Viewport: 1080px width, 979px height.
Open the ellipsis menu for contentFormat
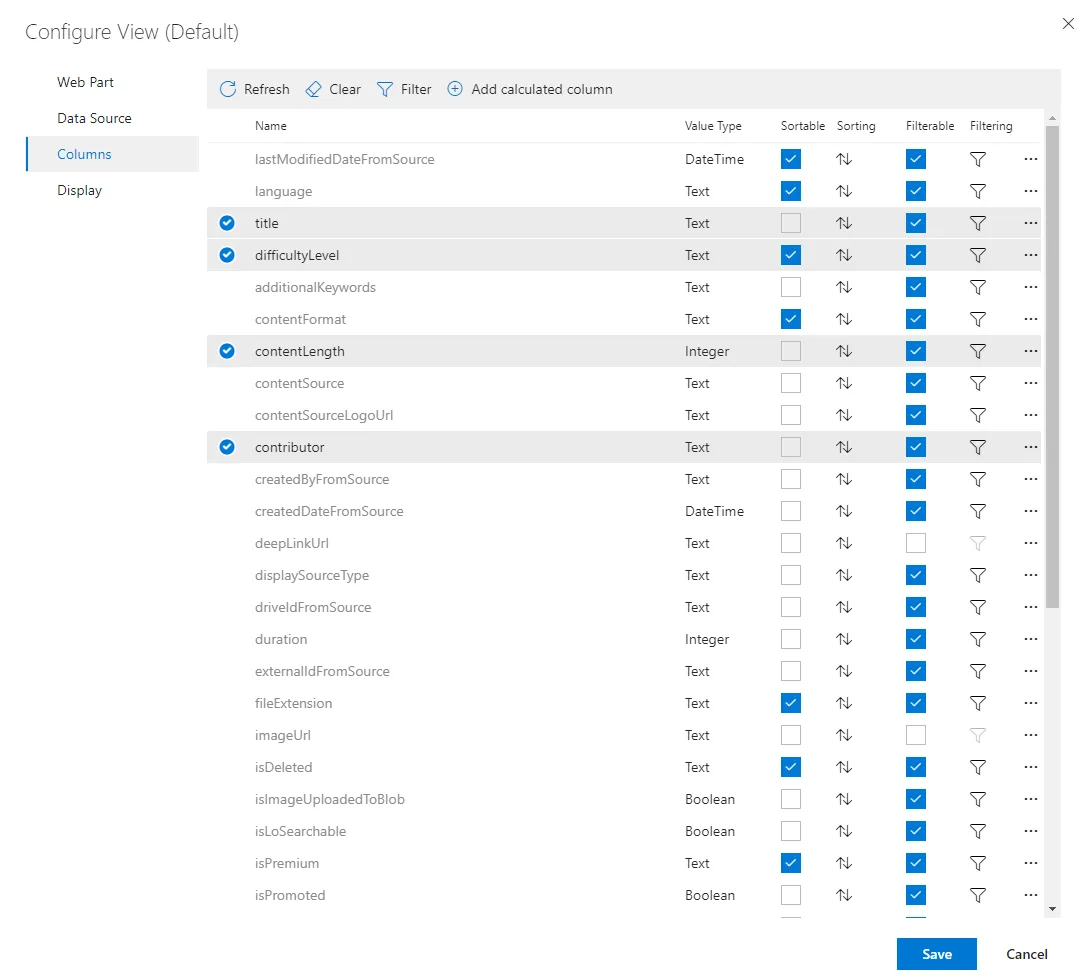[x=1030, y=319]
